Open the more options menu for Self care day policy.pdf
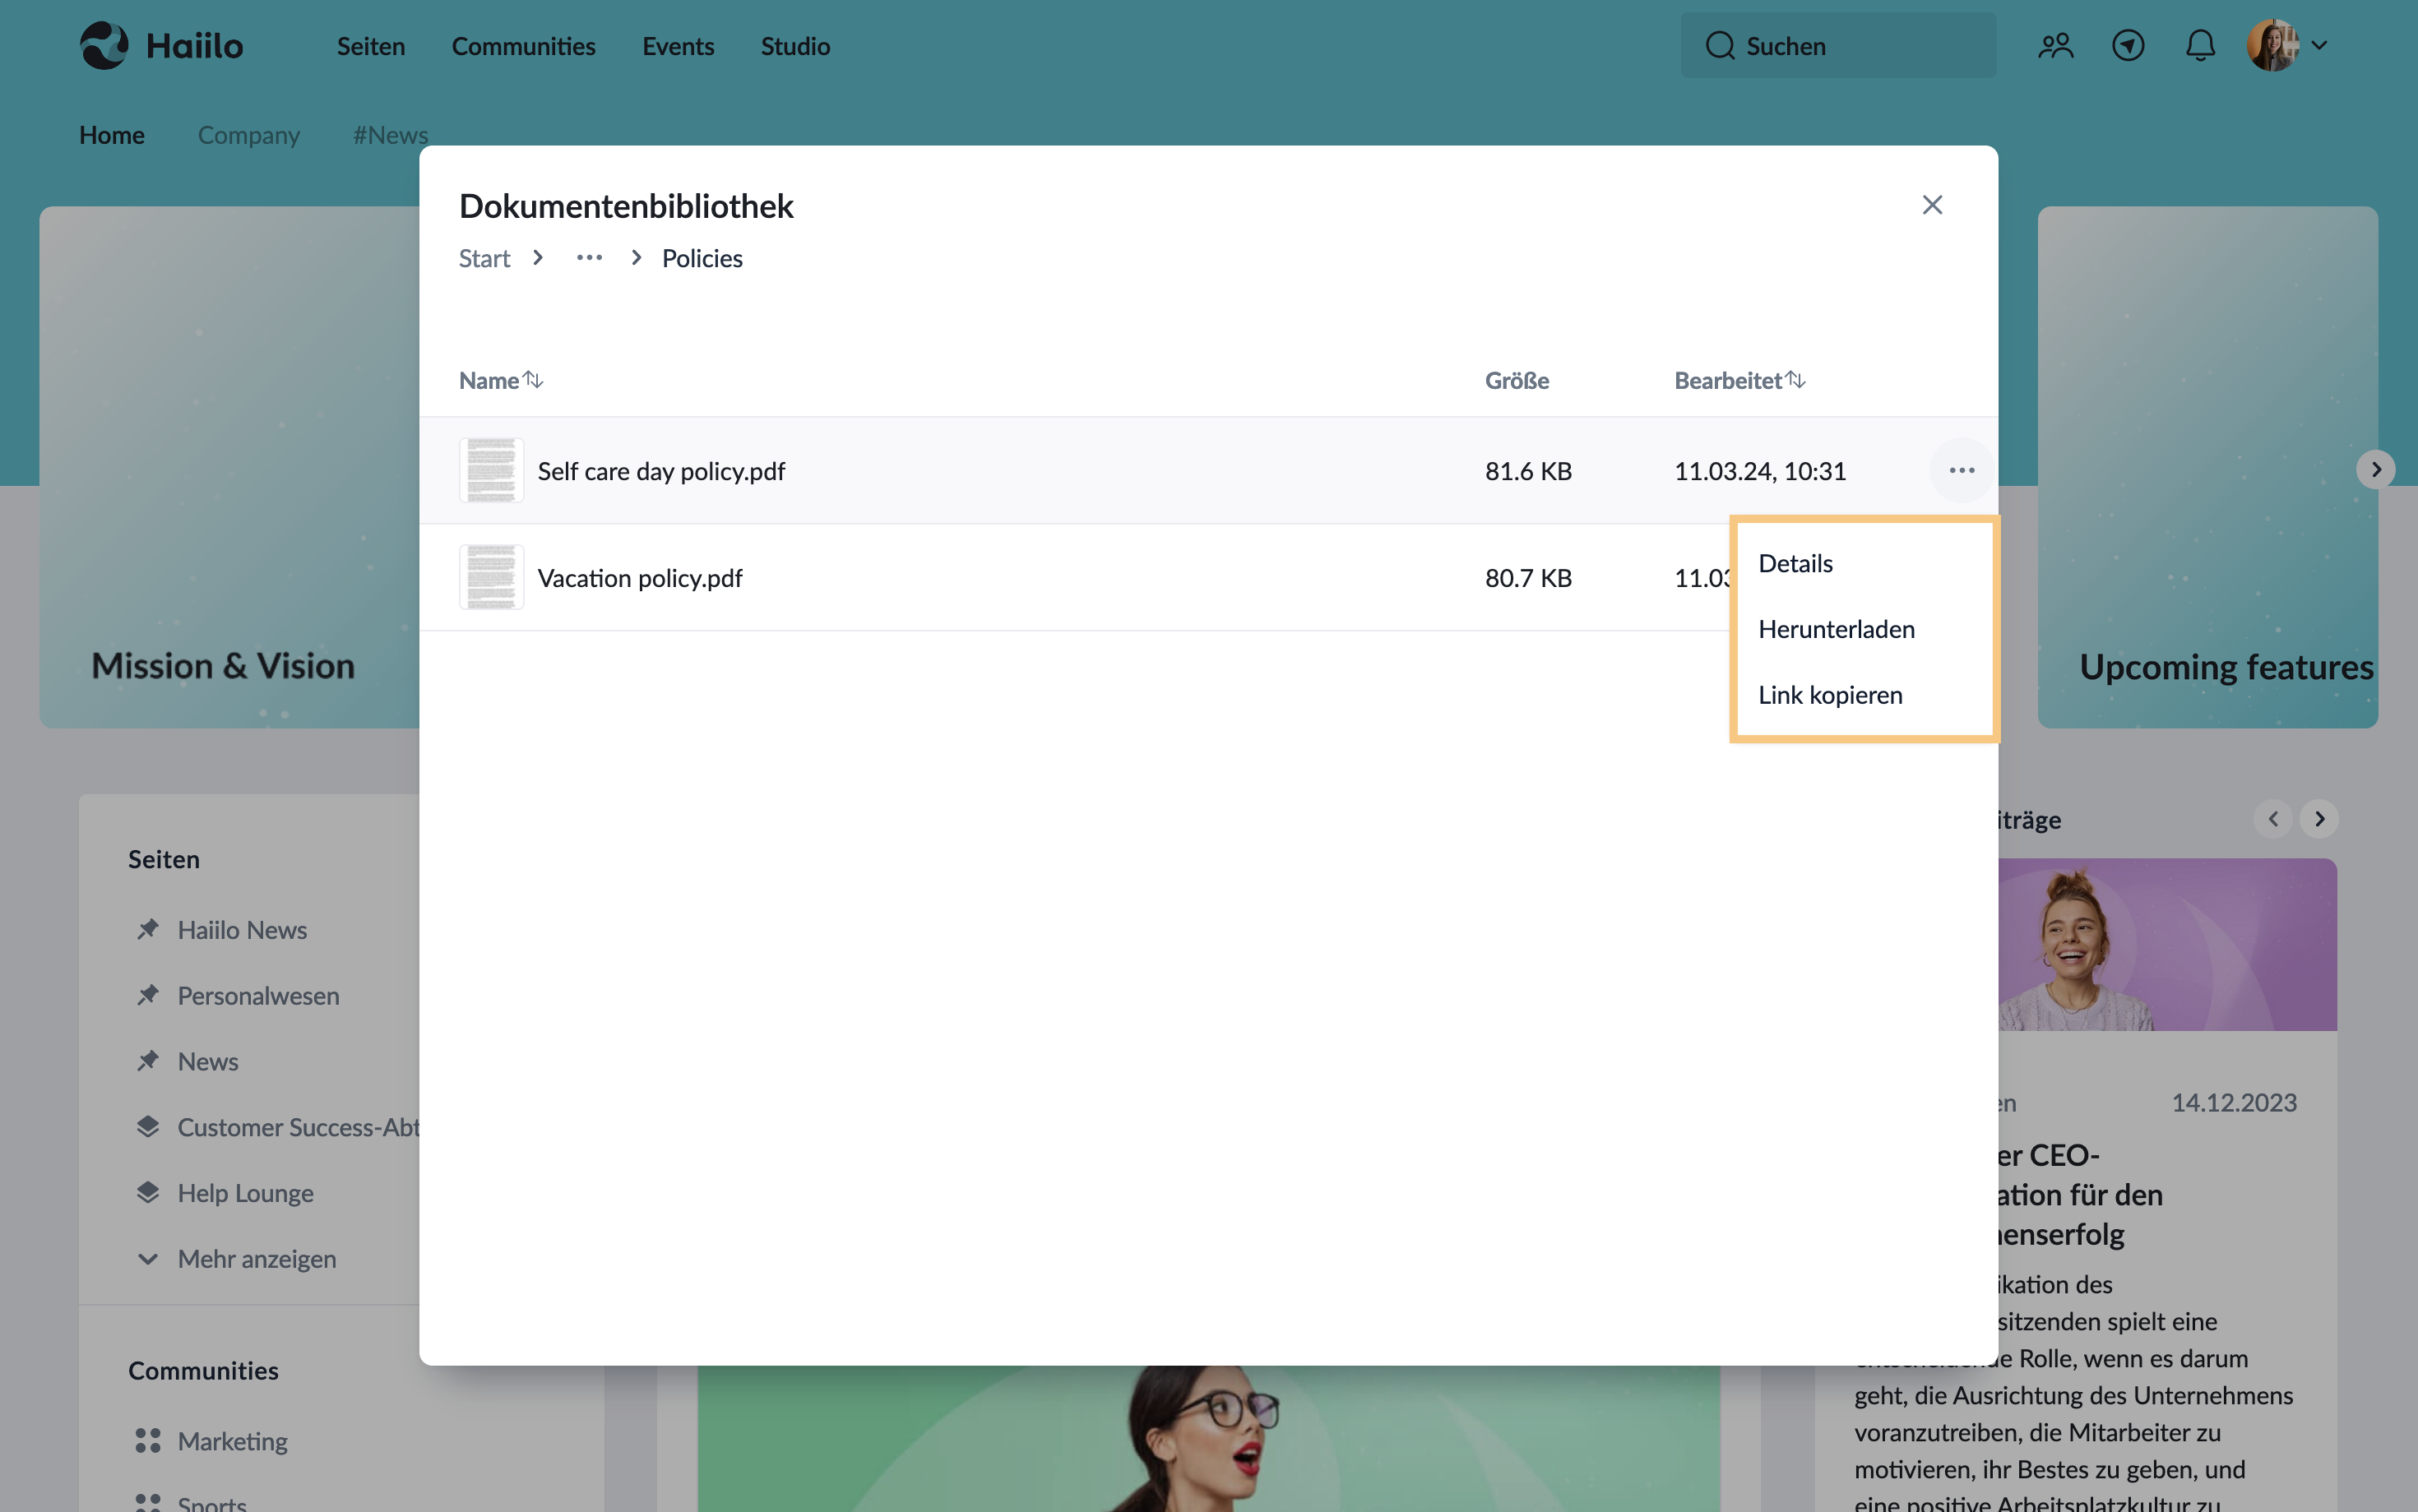Viewport: 2418px width, 1512px height. [1961, 470]
